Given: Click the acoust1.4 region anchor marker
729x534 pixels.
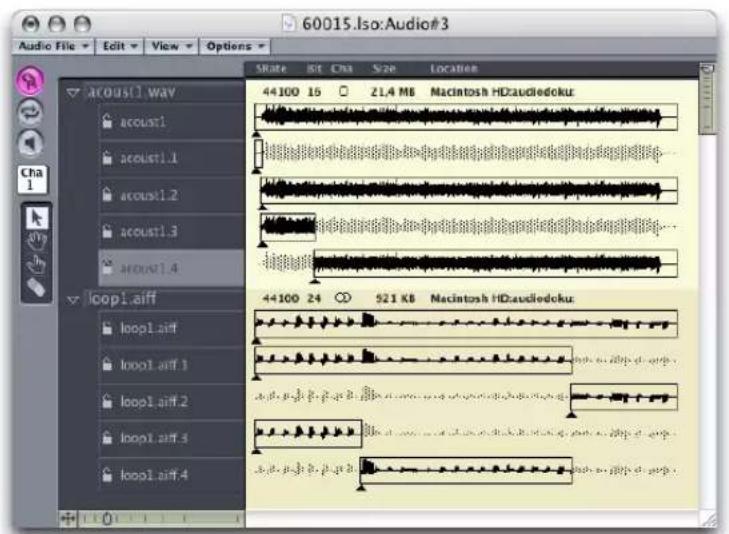Looking at the screenshot, I should (x=315, y=281).
